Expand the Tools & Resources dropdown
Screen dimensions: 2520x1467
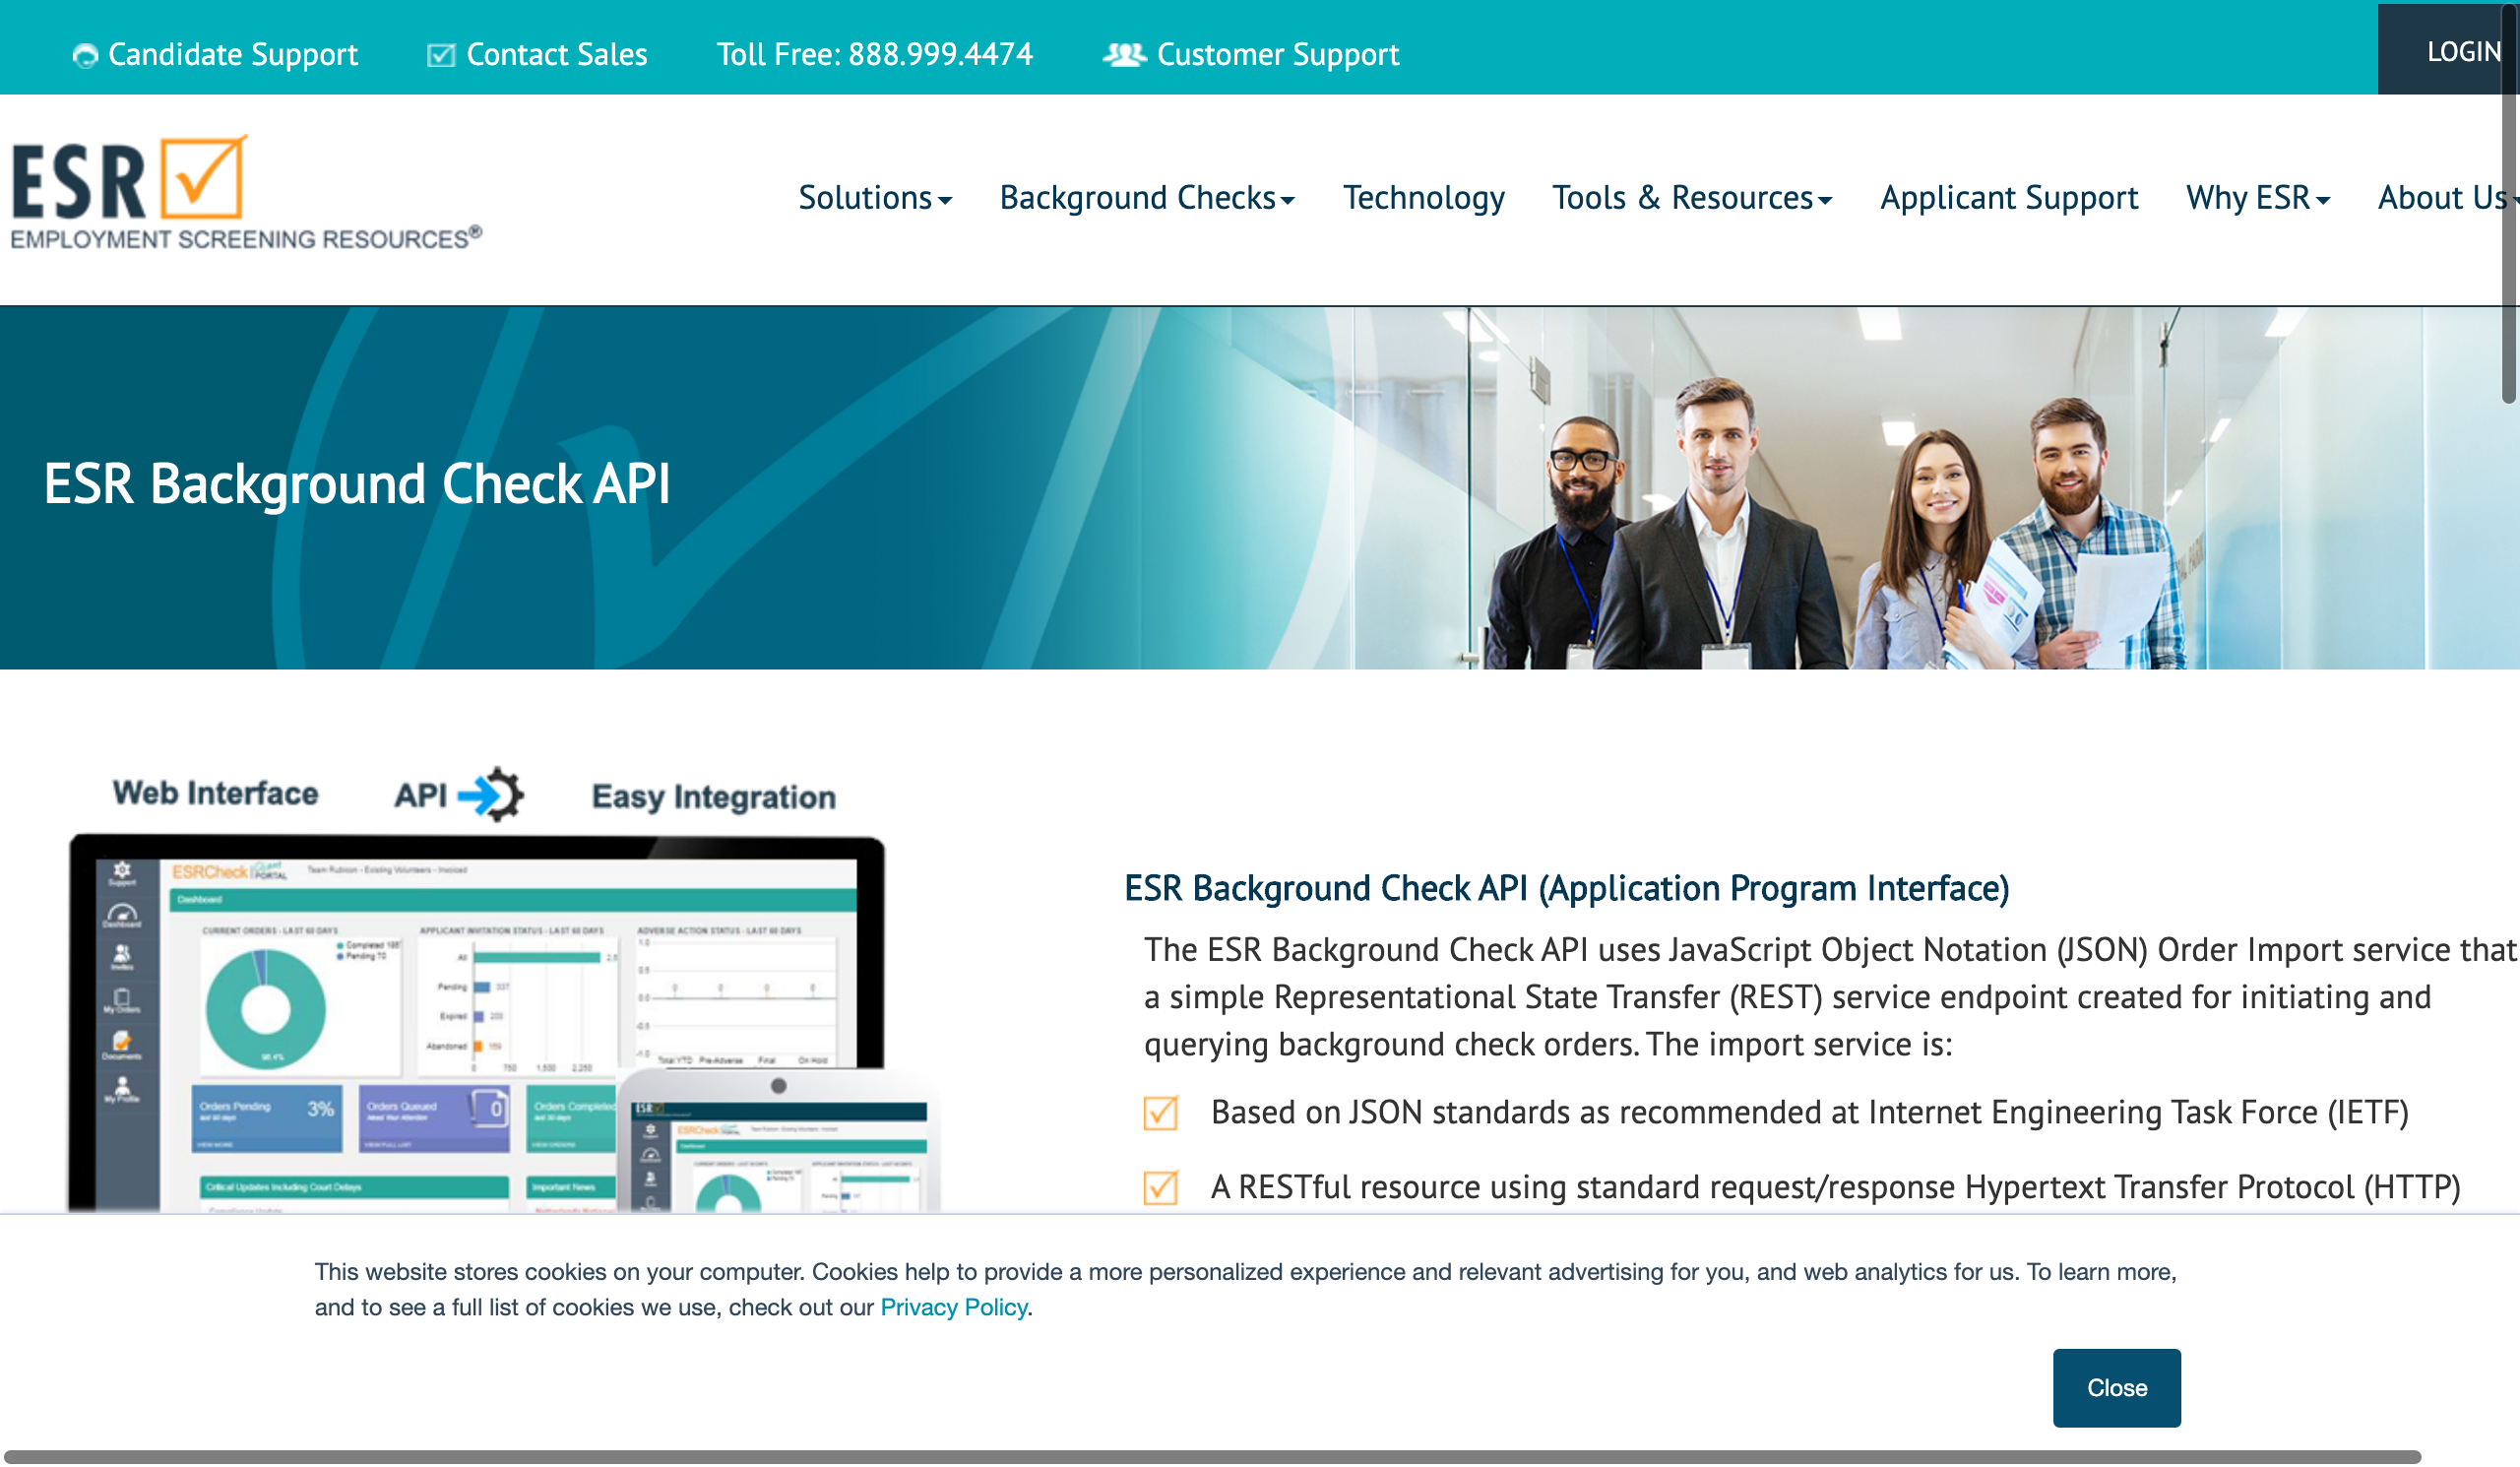(x=1692, y=198)
